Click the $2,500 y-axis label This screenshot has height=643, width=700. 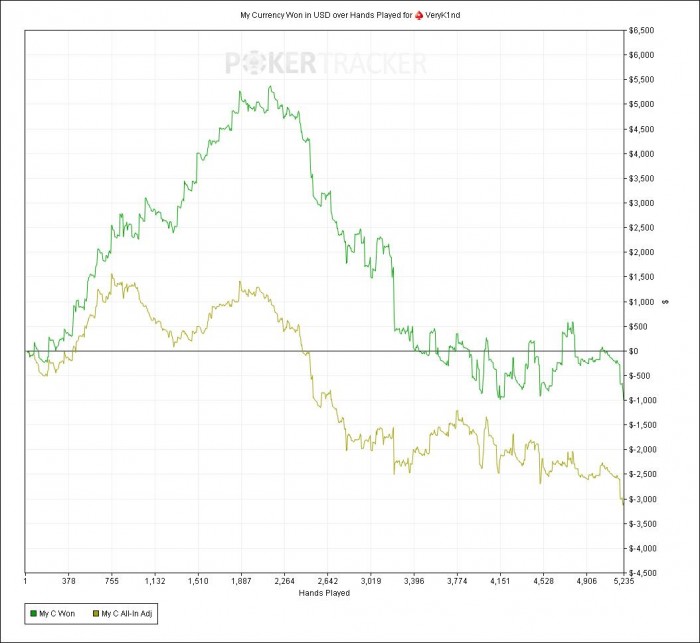[642, 228]
